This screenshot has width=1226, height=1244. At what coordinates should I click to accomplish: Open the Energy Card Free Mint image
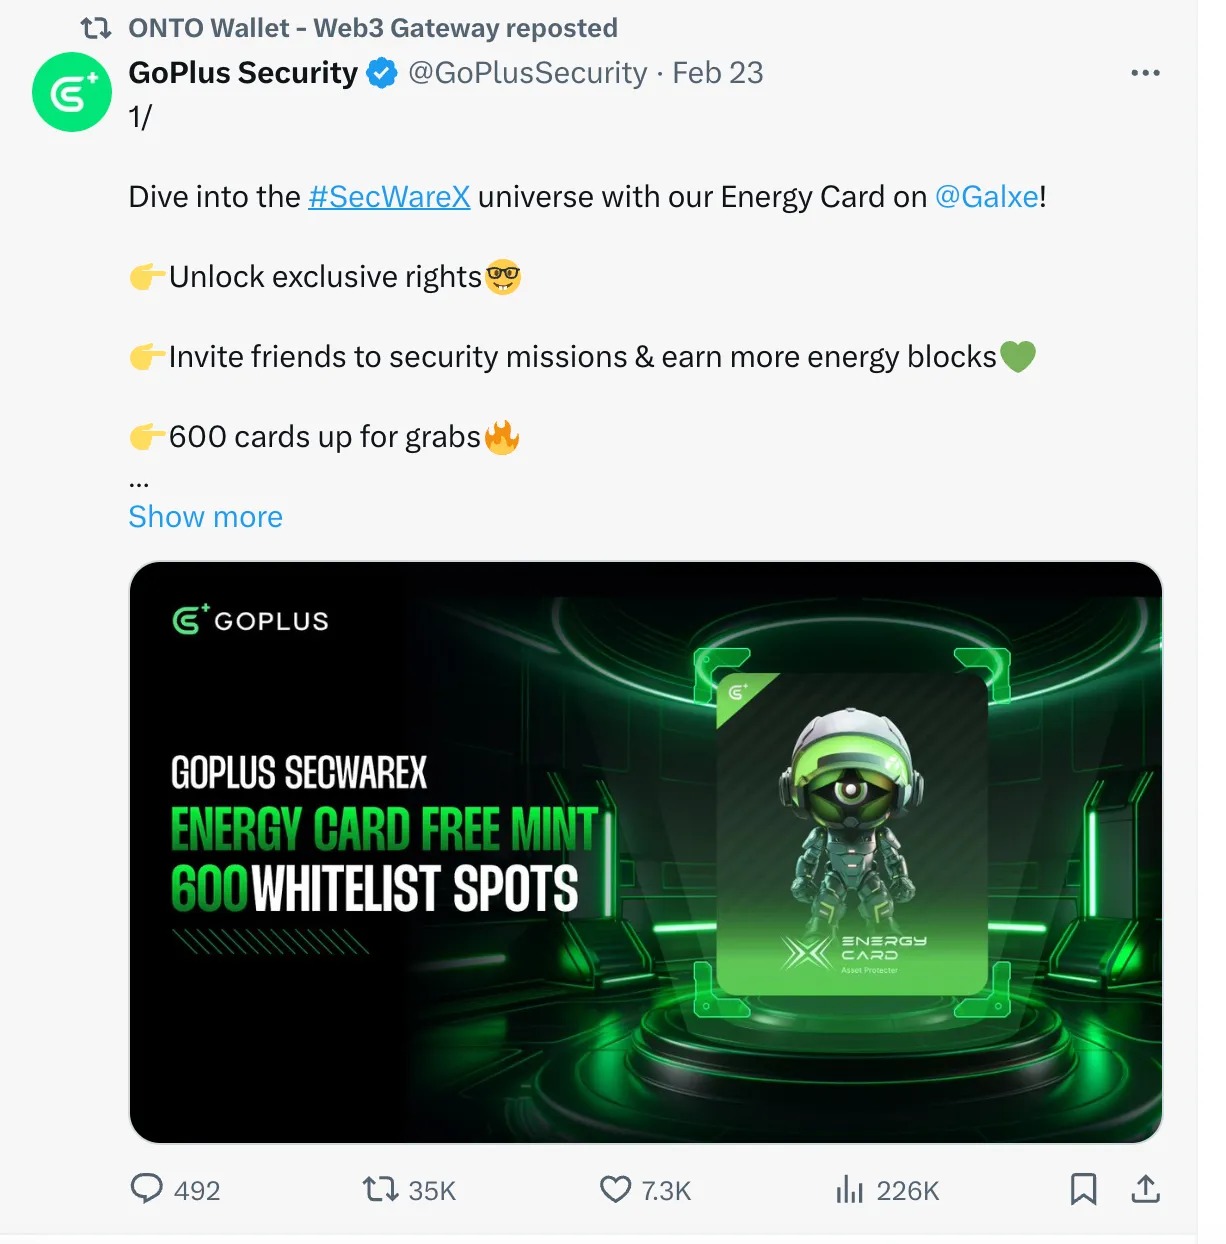tap(646, 852)
